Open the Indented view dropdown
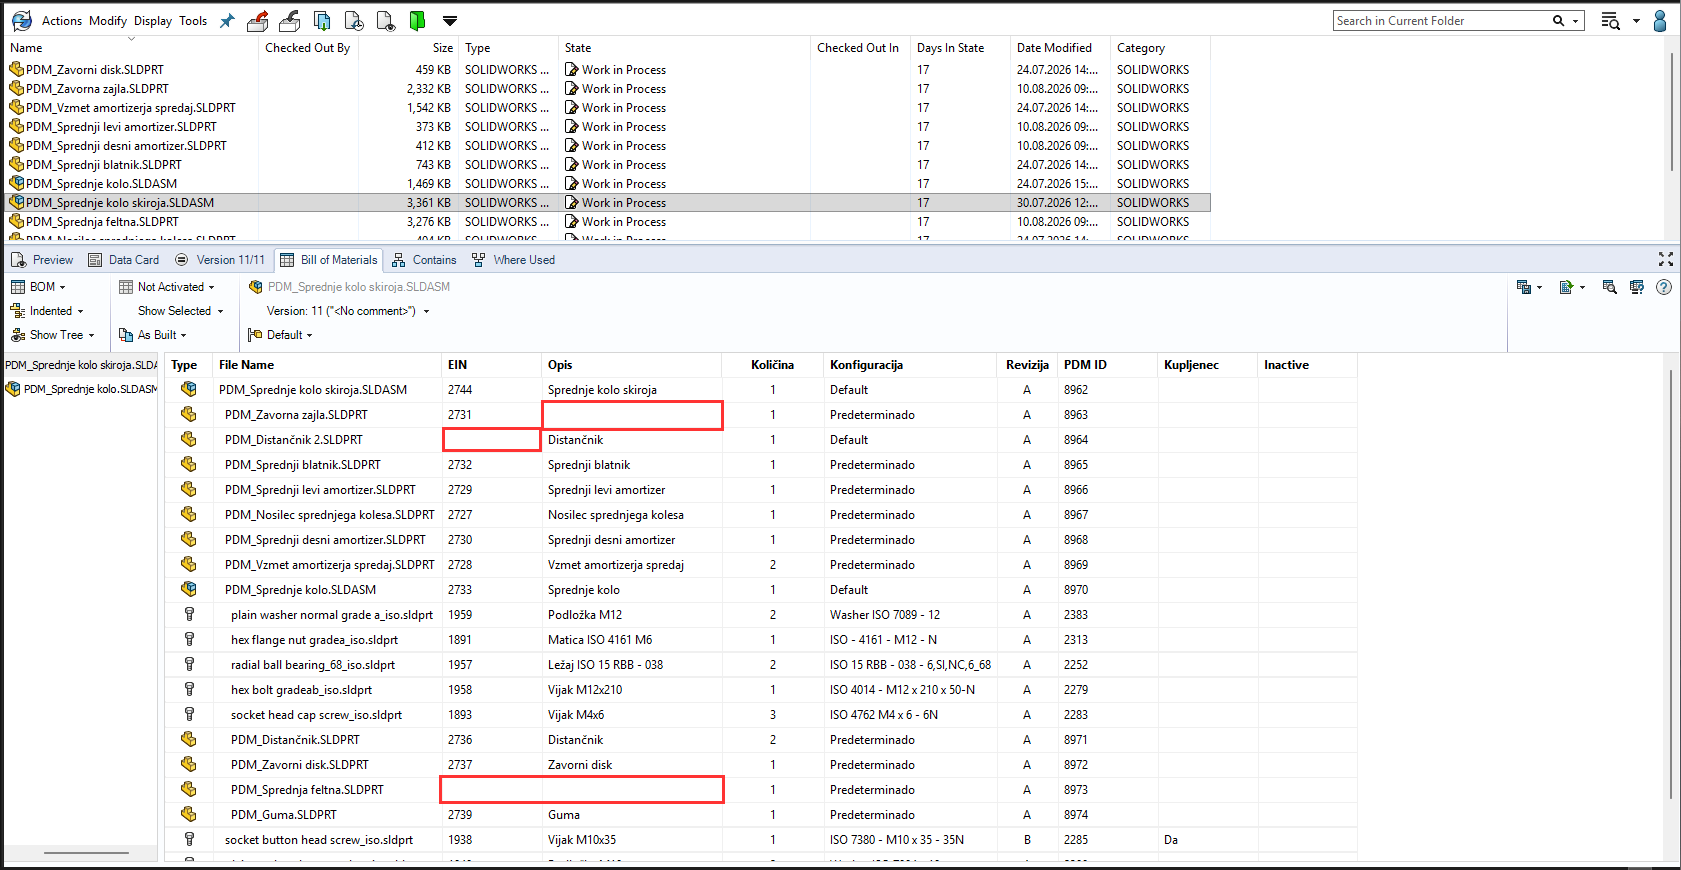Image resolution: width=1681 pixels, height=870 pixels. (x=47, y=311)
